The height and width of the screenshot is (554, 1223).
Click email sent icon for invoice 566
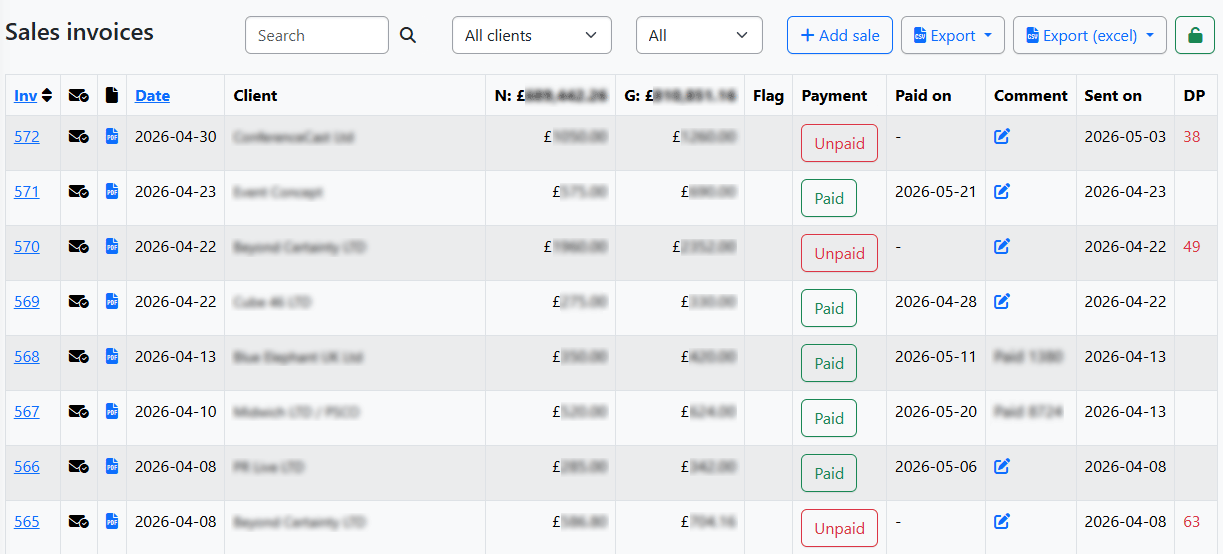coord(78,466)
